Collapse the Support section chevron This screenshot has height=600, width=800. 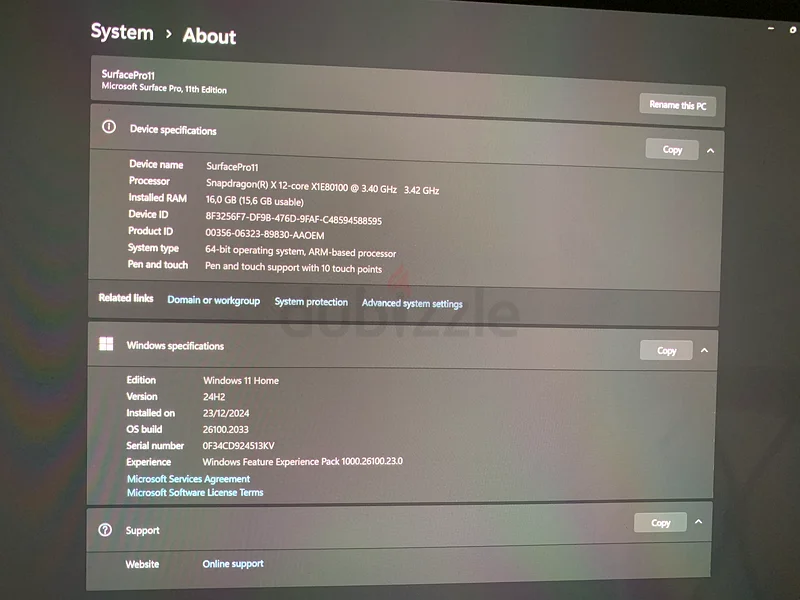(x=698, y=521)
